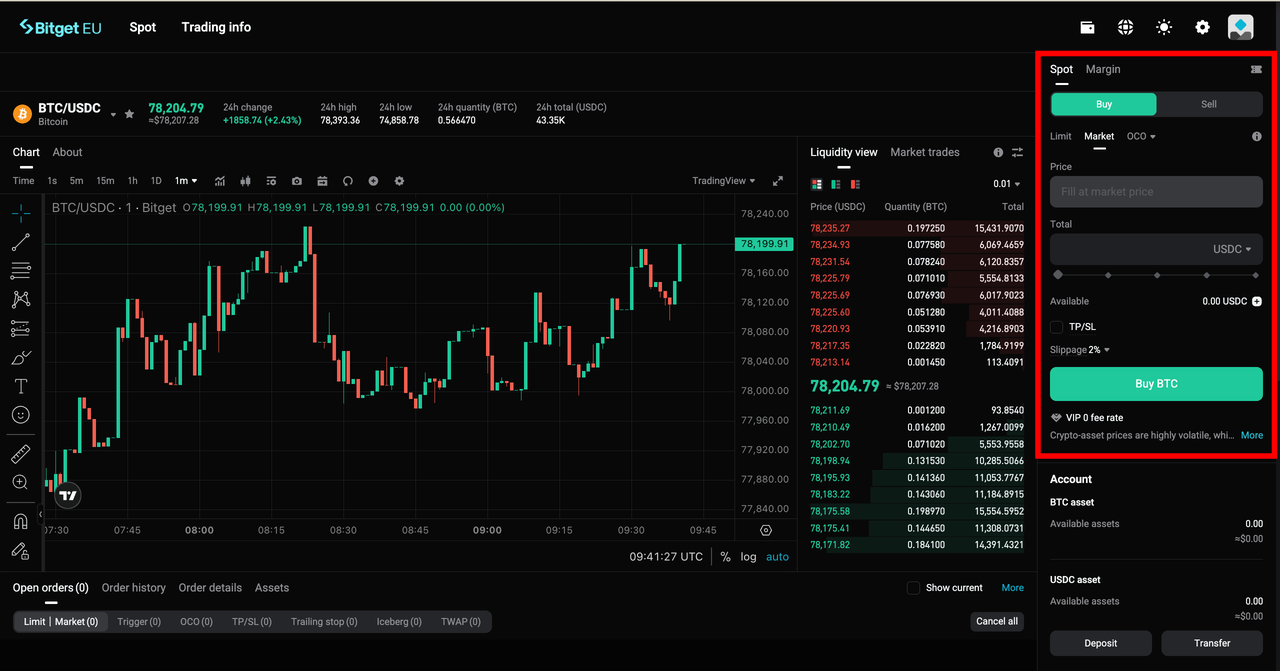Select the pattern drawing tool
This screenshot has height=671, width=1280.
coord(20,299)
